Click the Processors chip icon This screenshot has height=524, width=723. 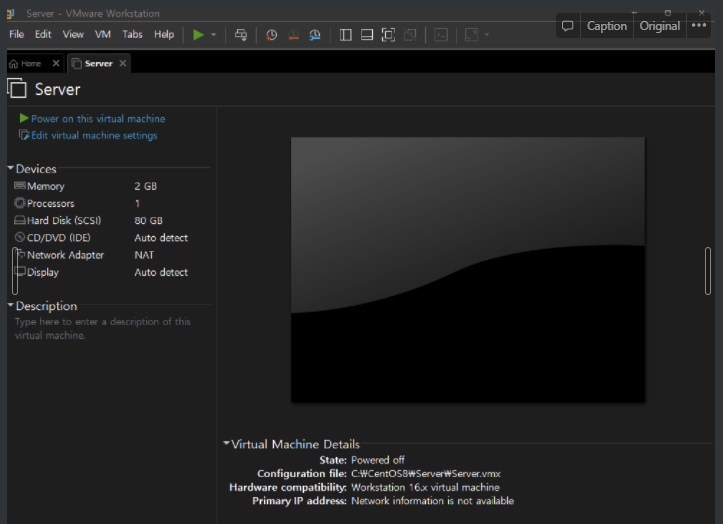click(x=20, y=202)
